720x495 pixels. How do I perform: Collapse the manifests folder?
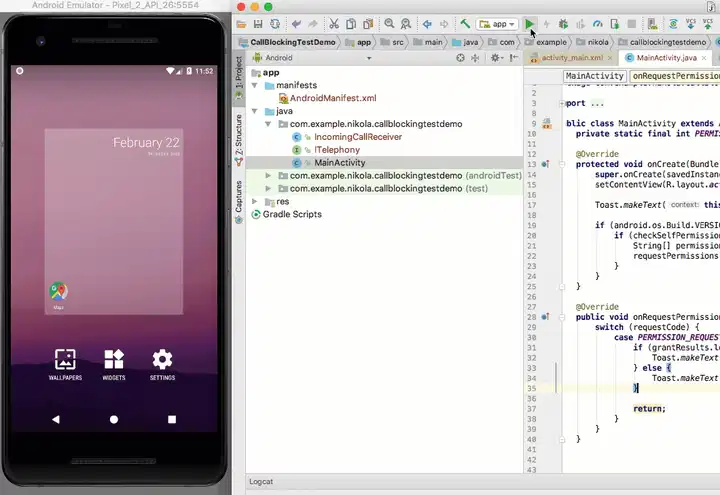pos(255,86)
